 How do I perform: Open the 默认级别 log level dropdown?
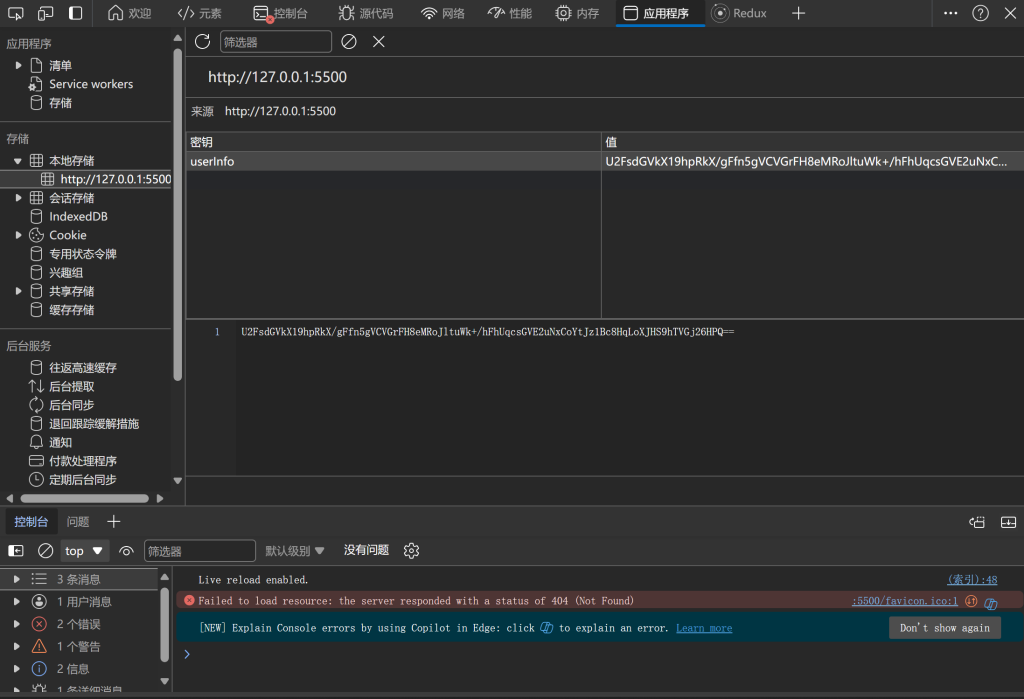(295, 551)
